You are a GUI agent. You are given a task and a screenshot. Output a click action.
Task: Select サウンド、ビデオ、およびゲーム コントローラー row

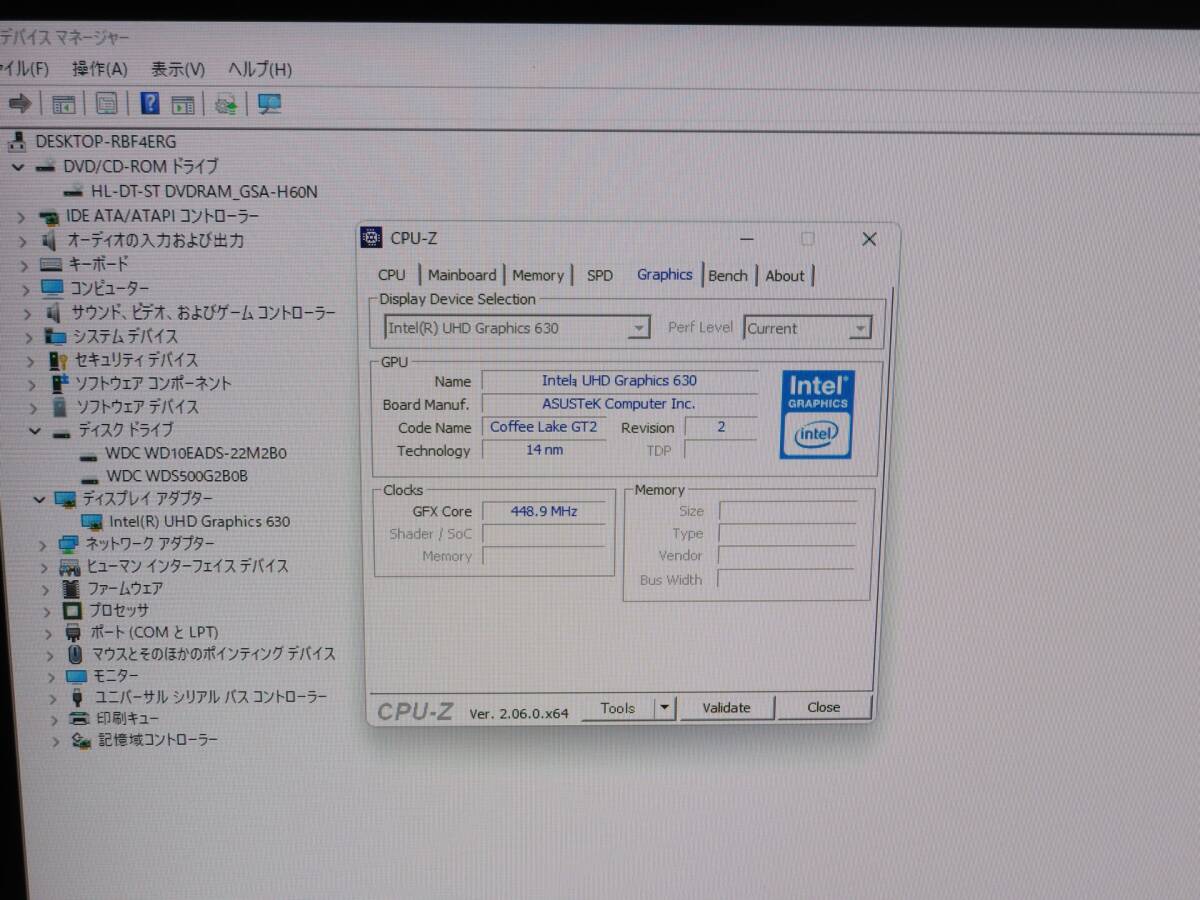(x=203, y=313)
